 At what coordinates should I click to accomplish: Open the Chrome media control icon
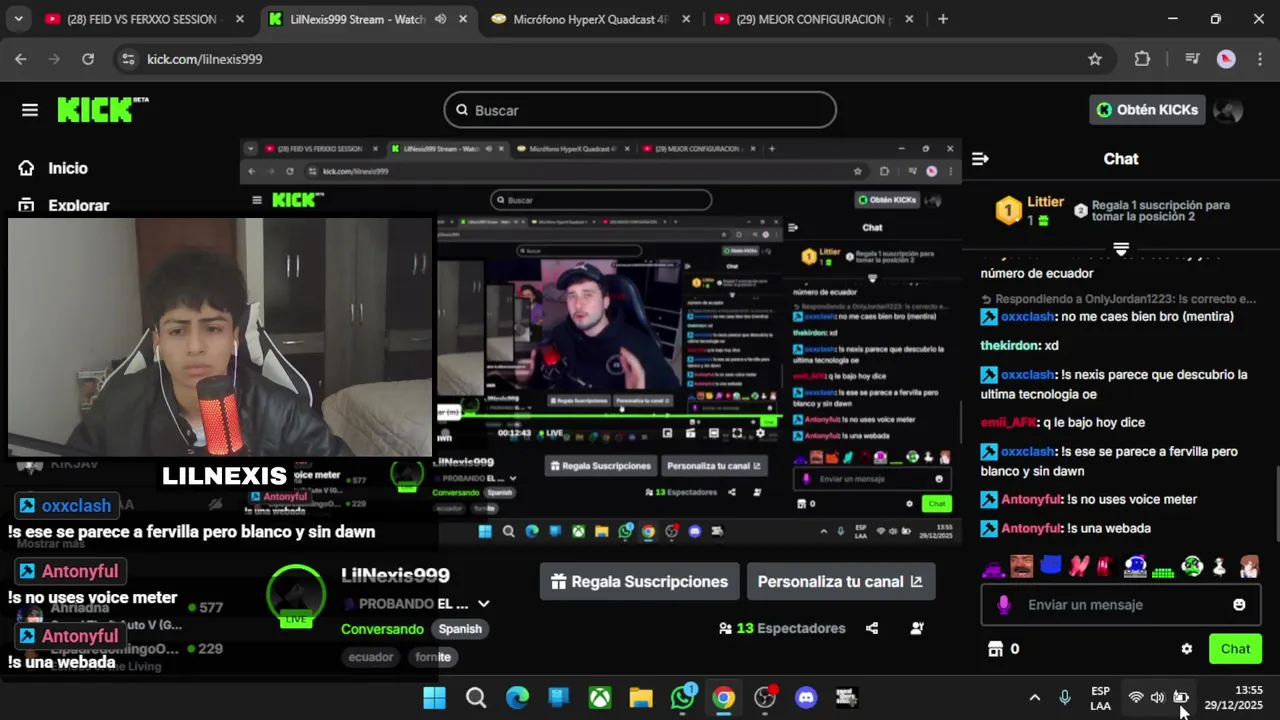point(1192,59)
